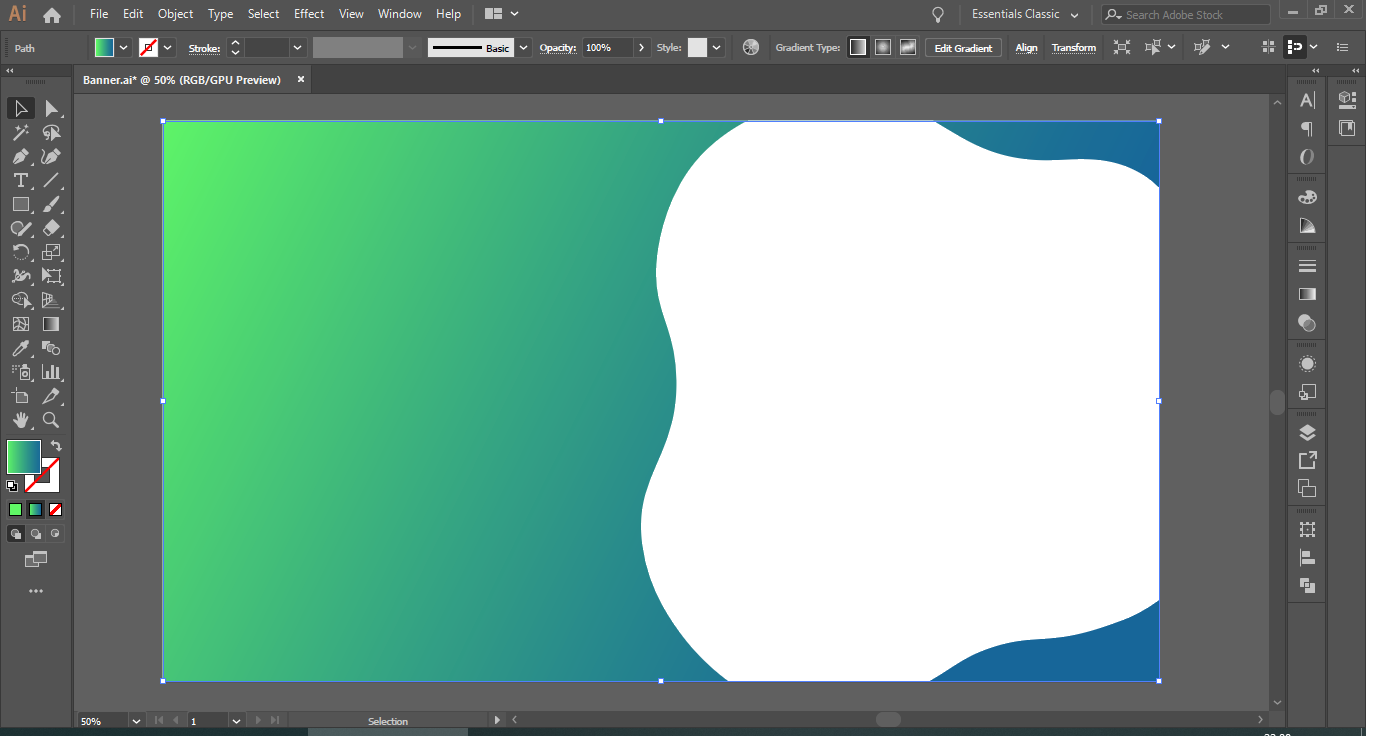The height and width of the screenshot is (736, 1374).
Task: Open the Fill color dropdown arrow
Action: [x=124, y=48]
